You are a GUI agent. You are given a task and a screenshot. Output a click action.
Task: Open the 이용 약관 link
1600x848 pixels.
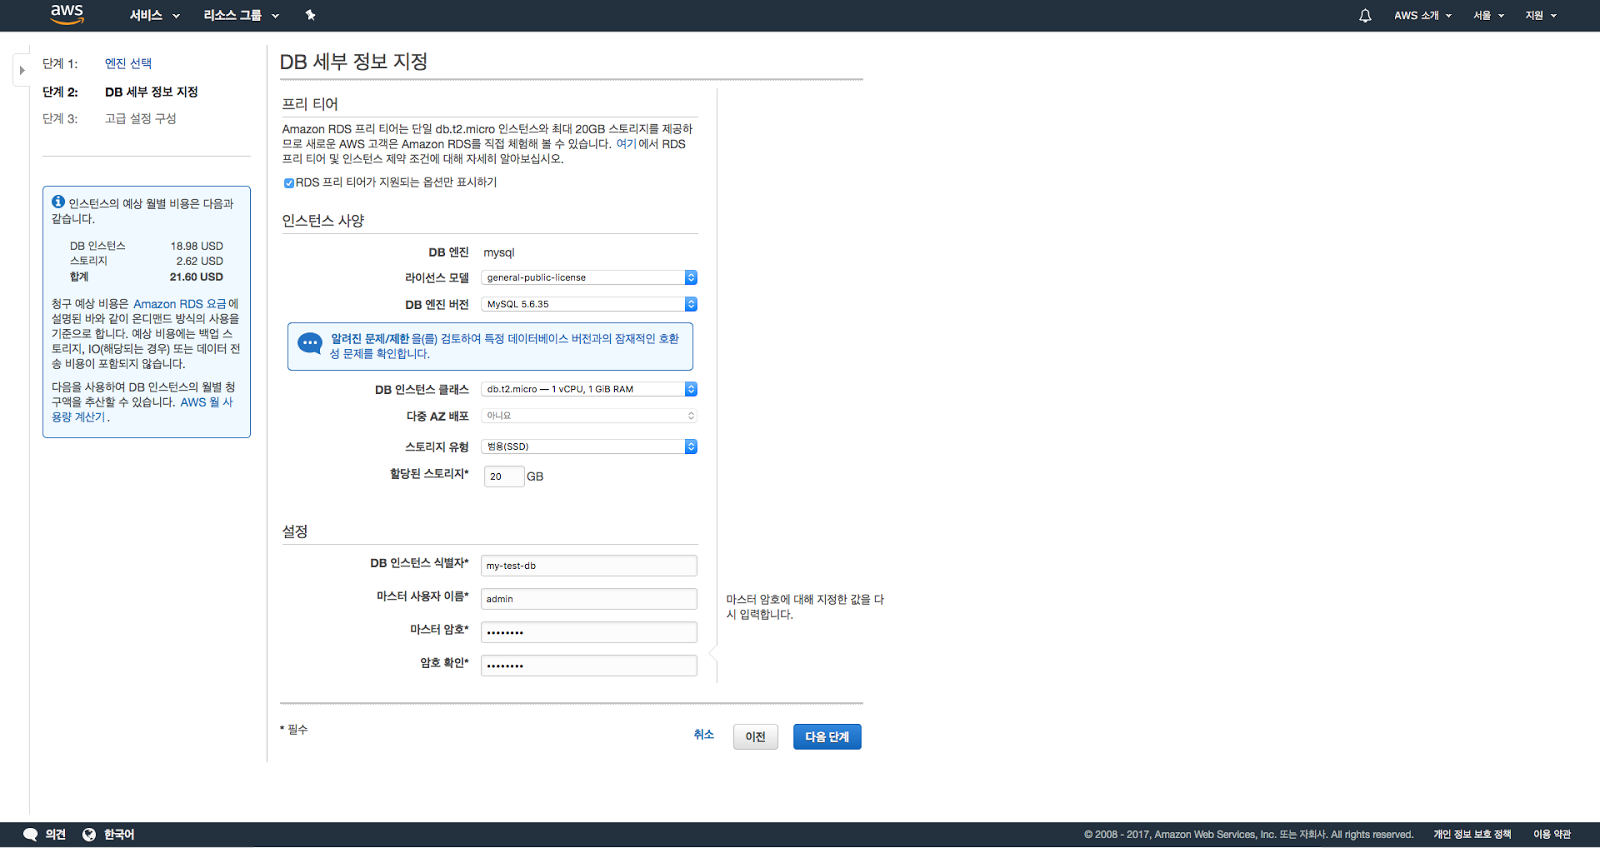coord(1552,835)
